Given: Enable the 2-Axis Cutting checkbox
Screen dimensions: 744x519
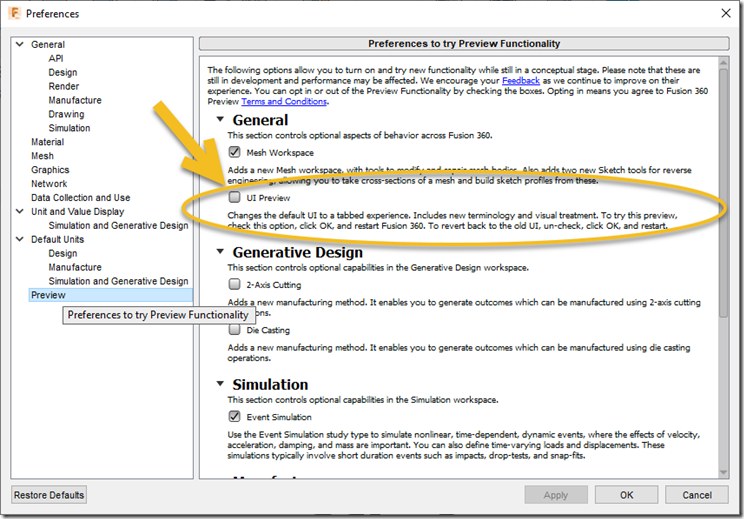Looking at the screenshot, I should [x=234, y=284].
